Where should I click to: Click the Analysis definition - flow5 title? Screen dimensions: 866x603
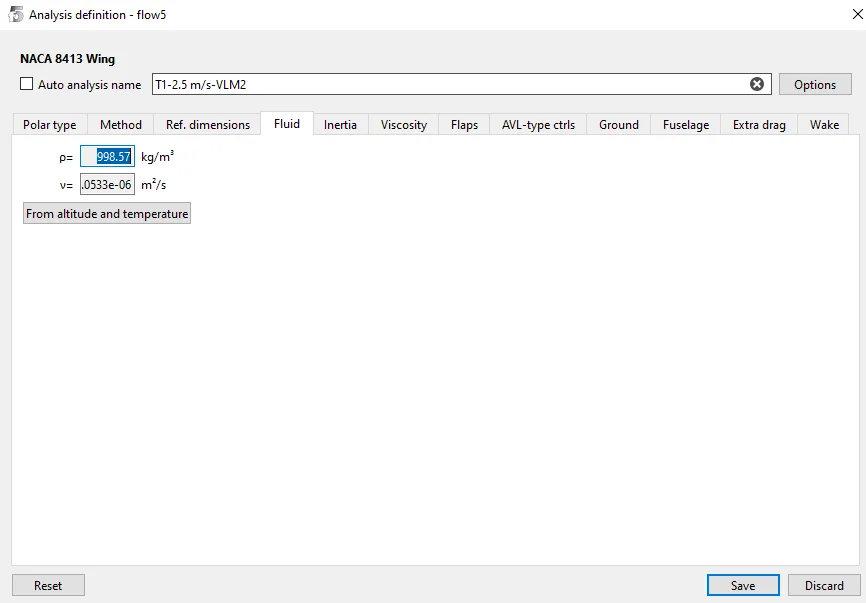97,15
